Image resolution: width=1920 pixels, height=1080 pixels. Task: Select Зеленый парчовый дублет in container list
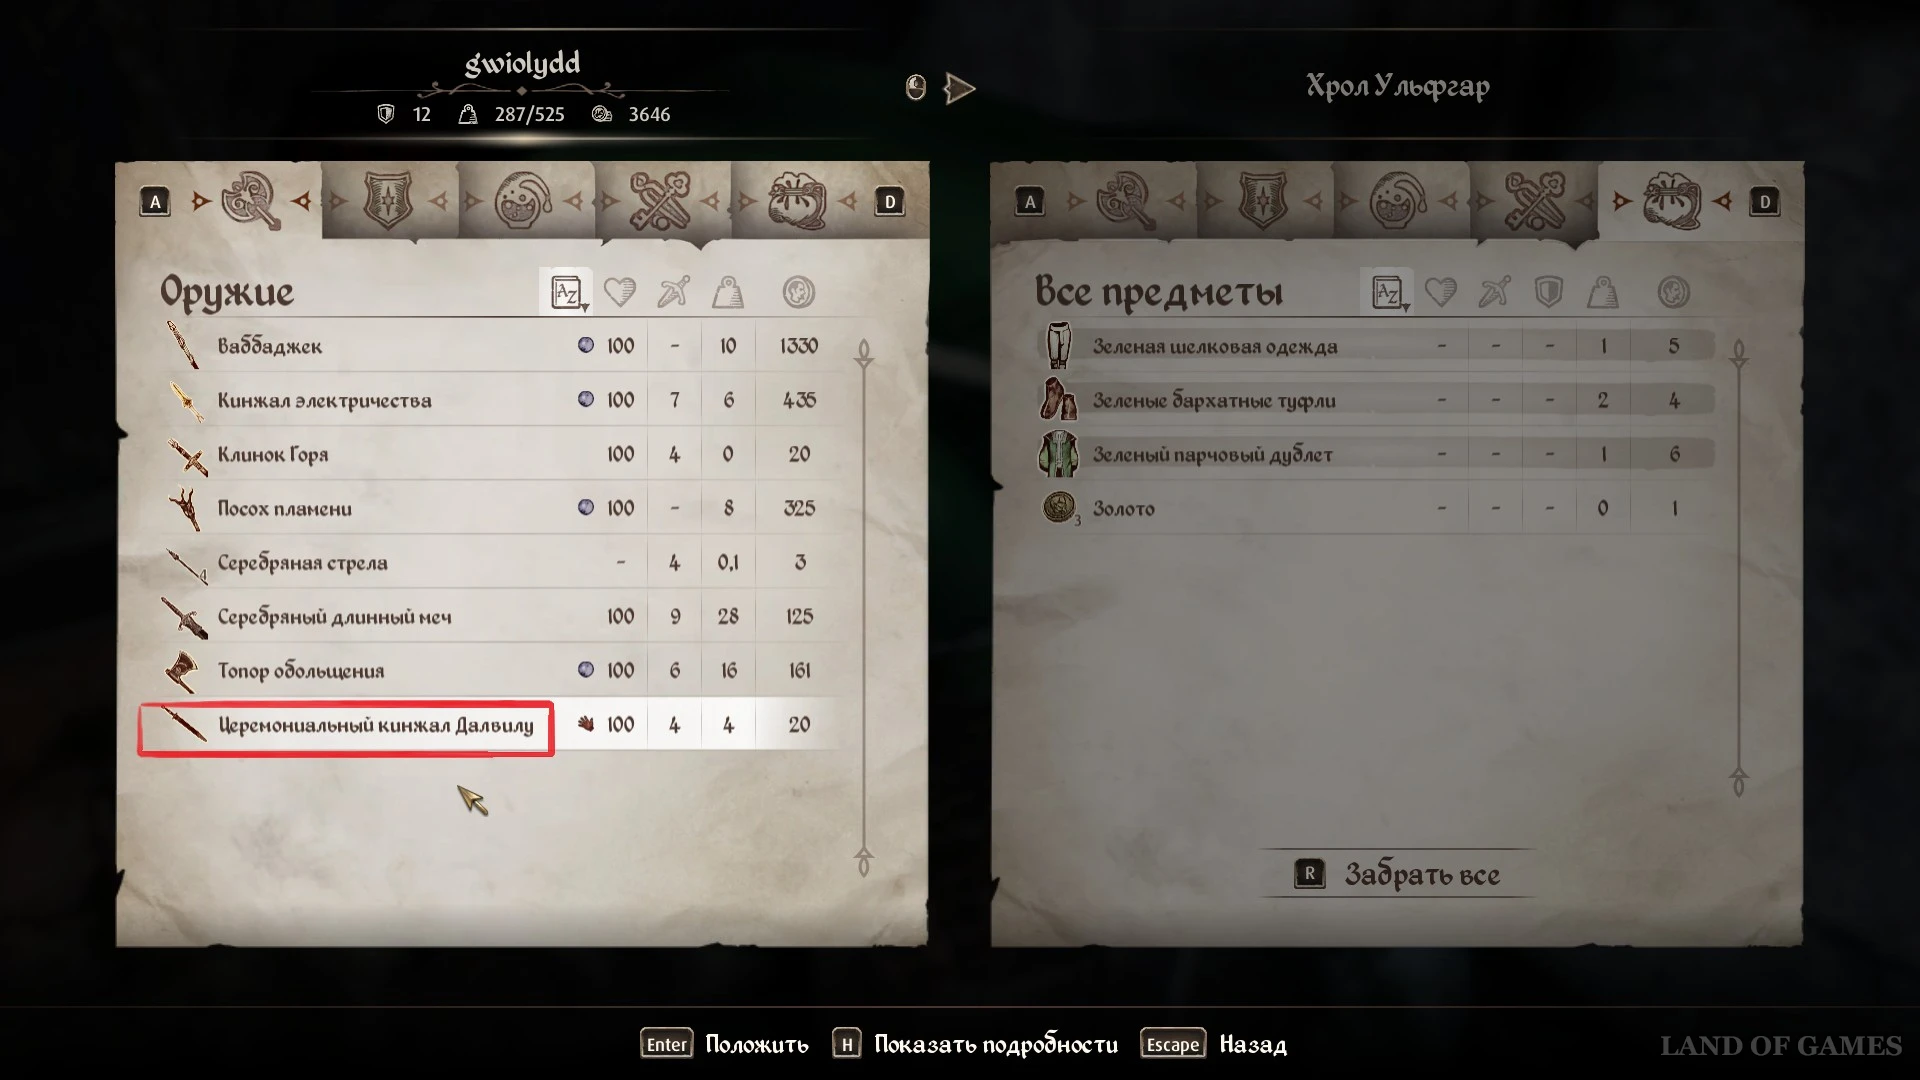(1376, 454)
